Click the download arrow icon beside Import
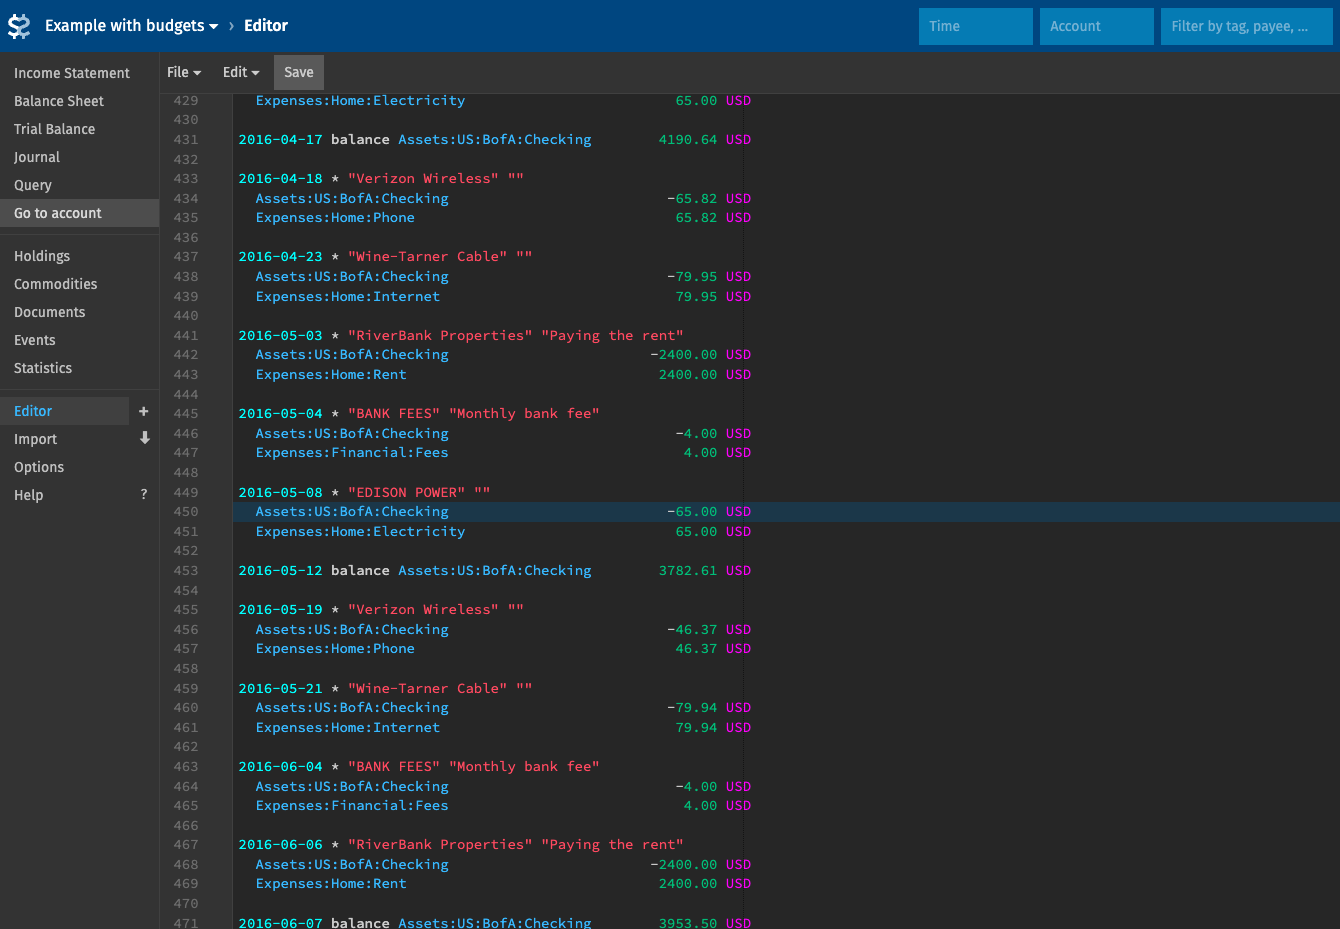Viewport: 1340px width, 929px height. [144, 438]
